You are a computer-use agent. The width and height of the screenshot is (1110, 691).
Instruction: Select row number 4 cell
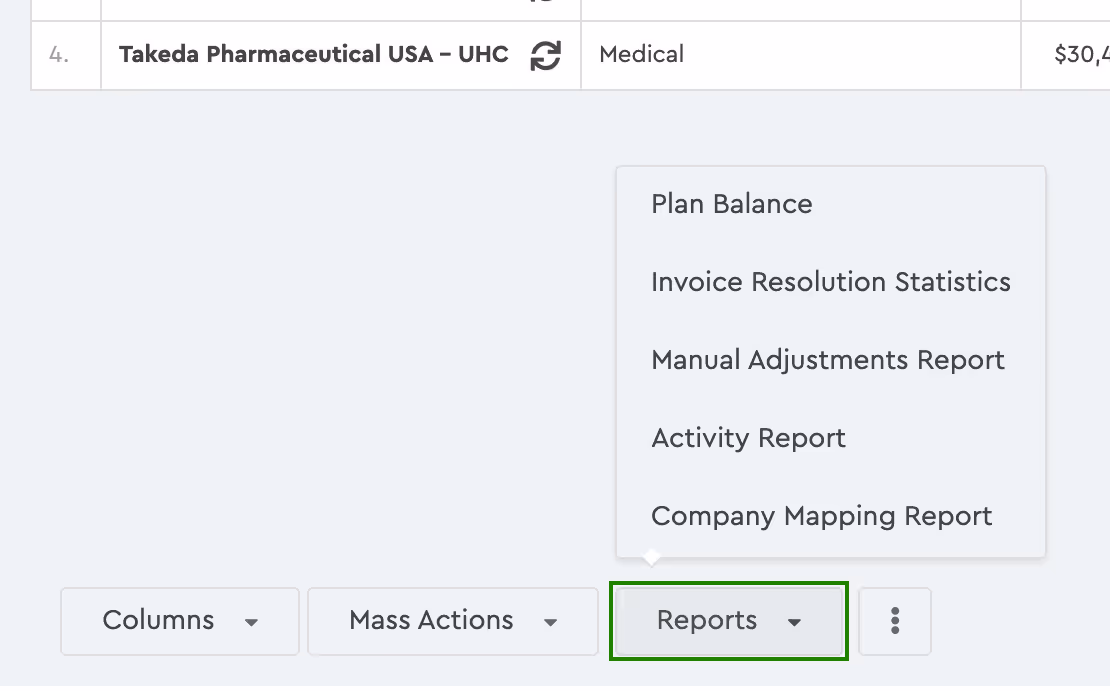(x=66, y=55)
